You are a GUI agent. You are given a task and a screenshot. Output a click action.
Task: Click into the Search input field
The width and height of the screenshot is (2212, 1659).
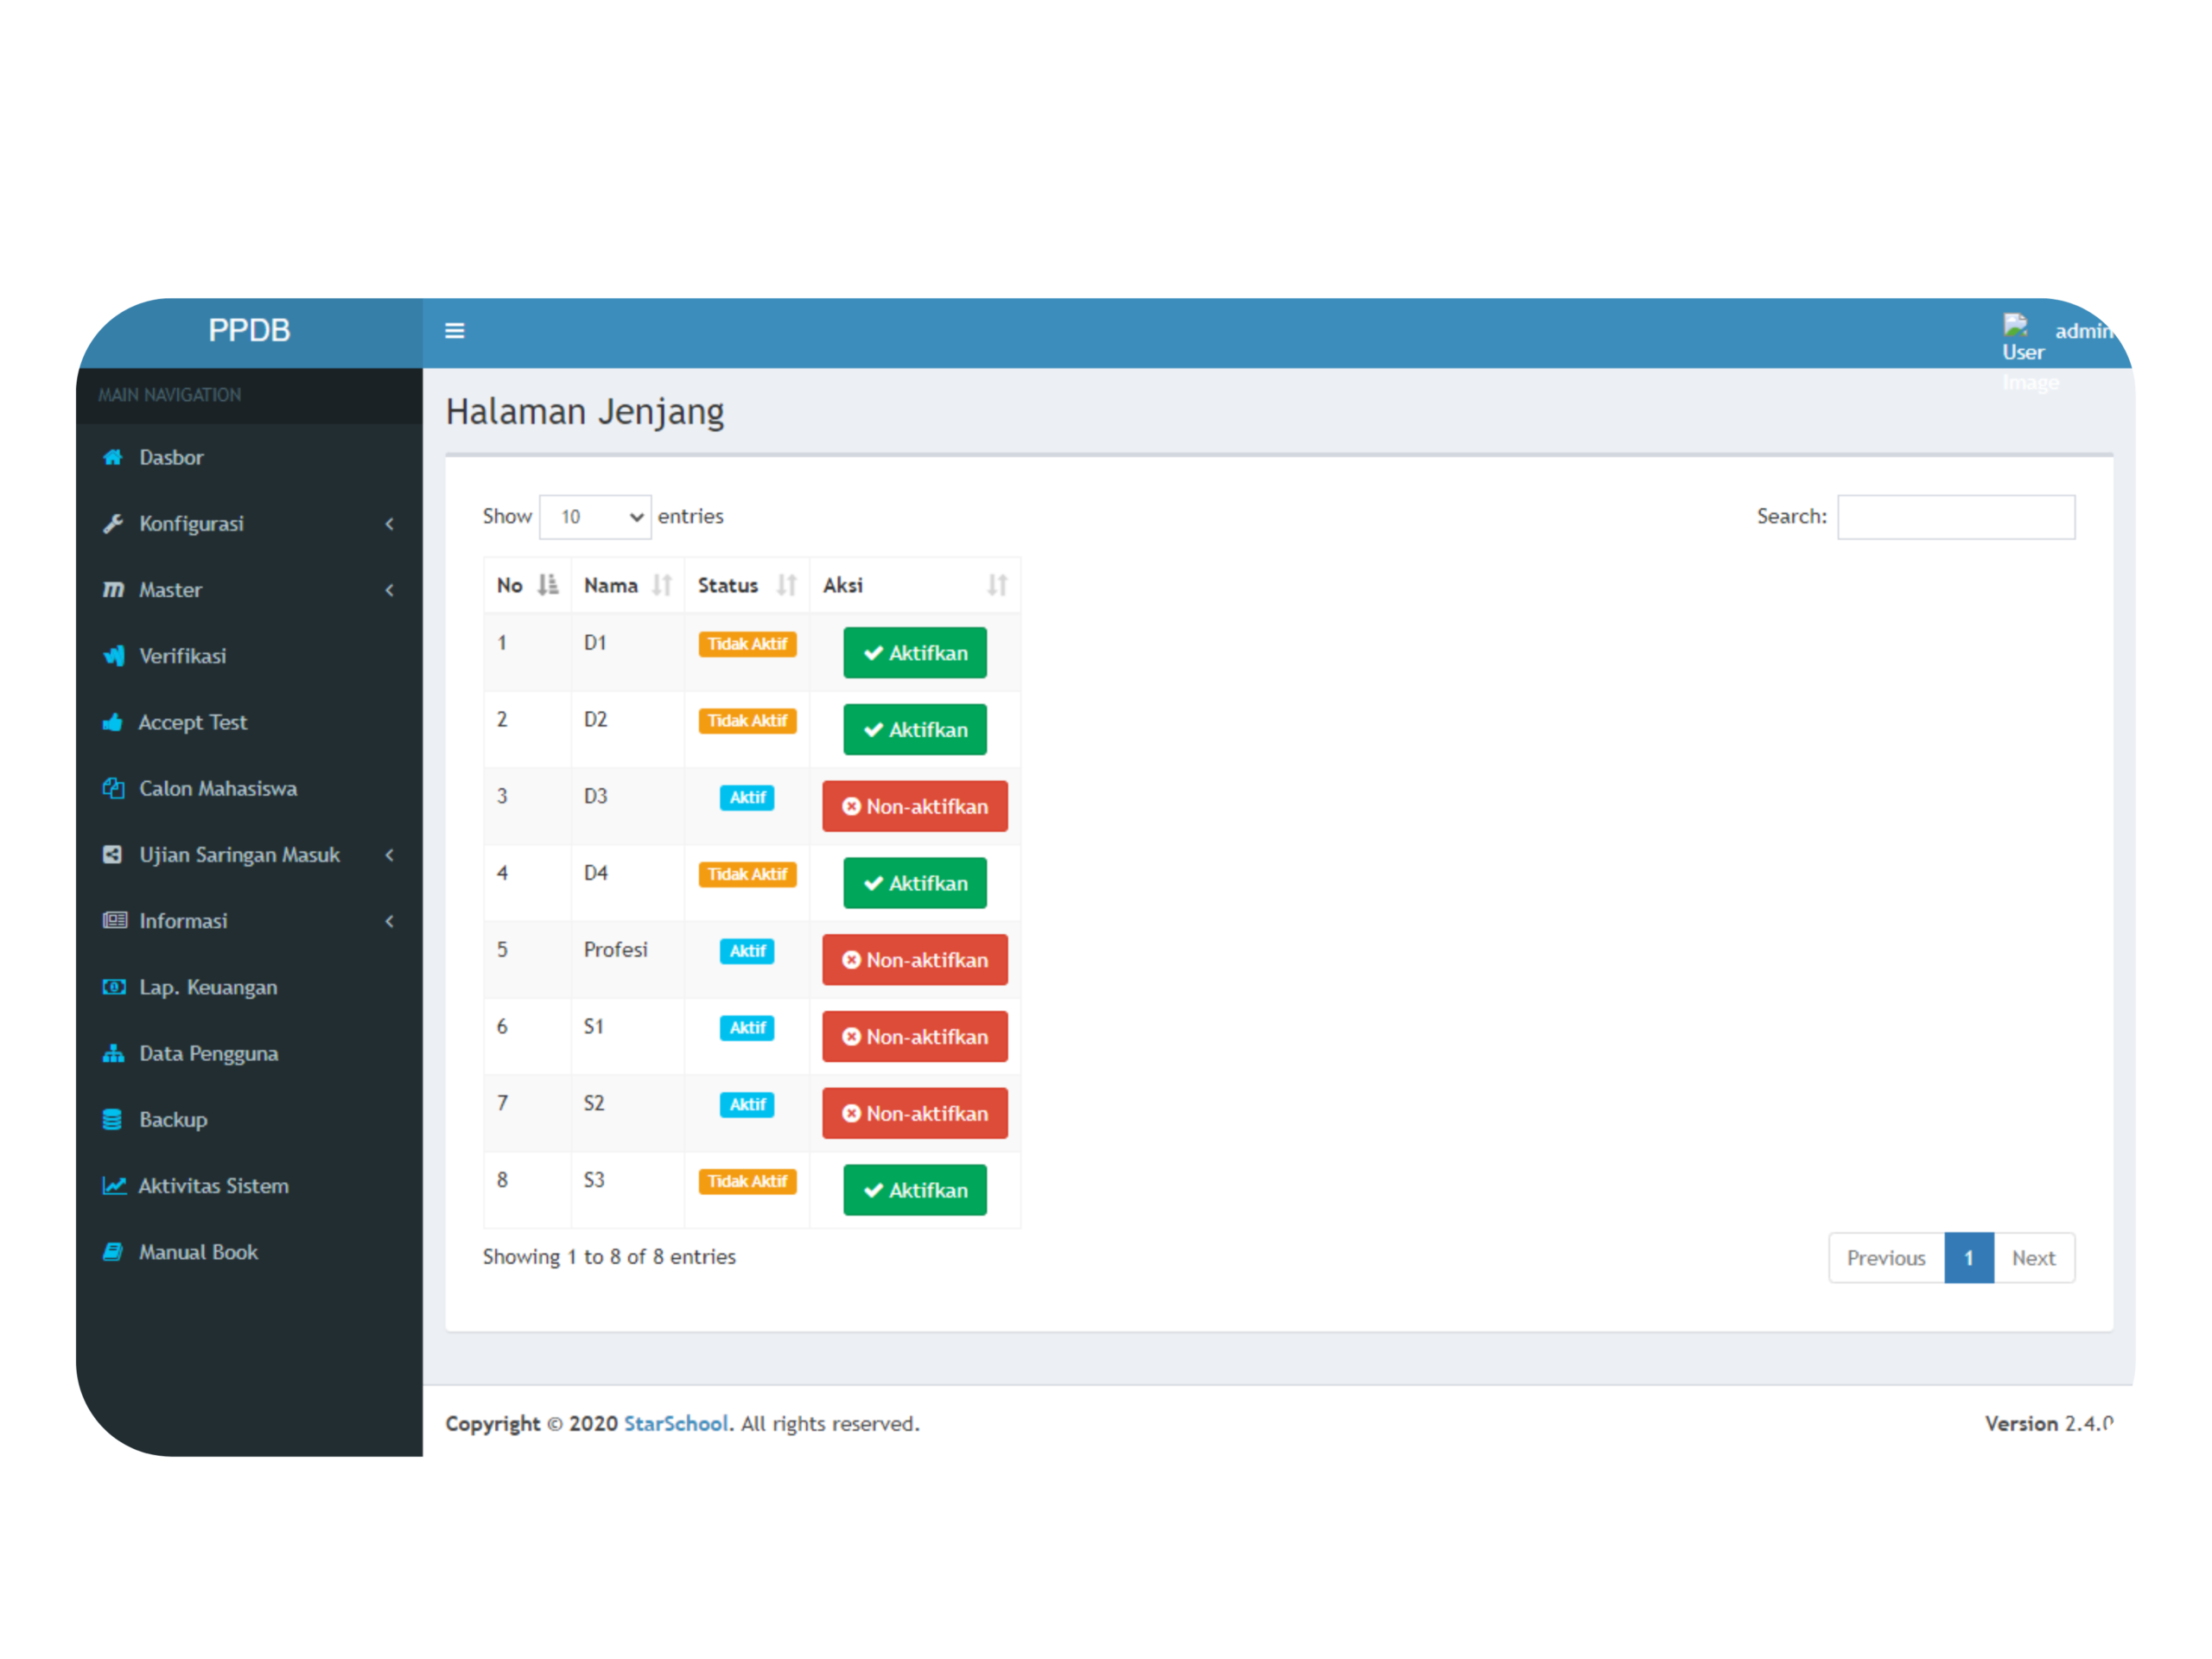1955,517
